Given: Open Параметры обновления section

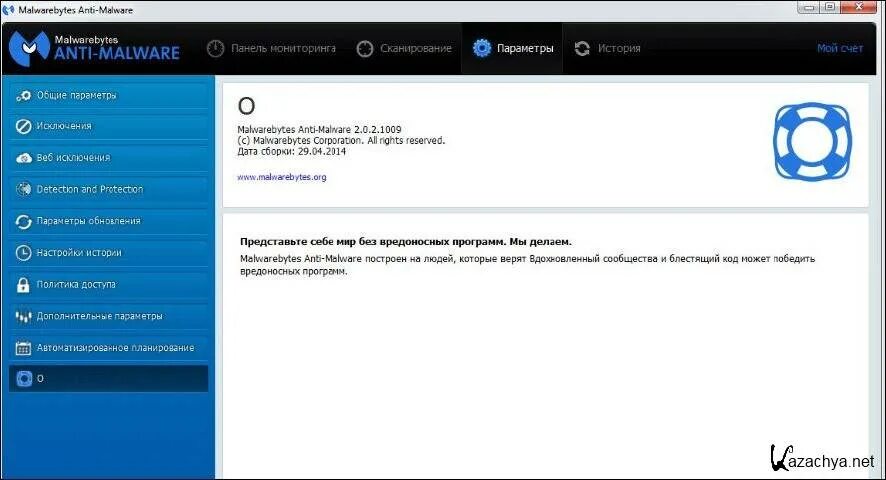Looking at the screenshot, I should pos(108,221).
